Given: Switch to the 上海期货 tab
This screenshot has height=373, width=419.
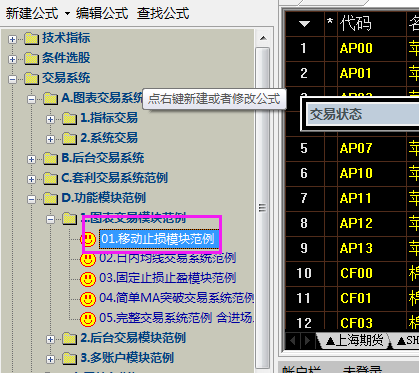Looking at the screenshot, I should pos(354,340).
